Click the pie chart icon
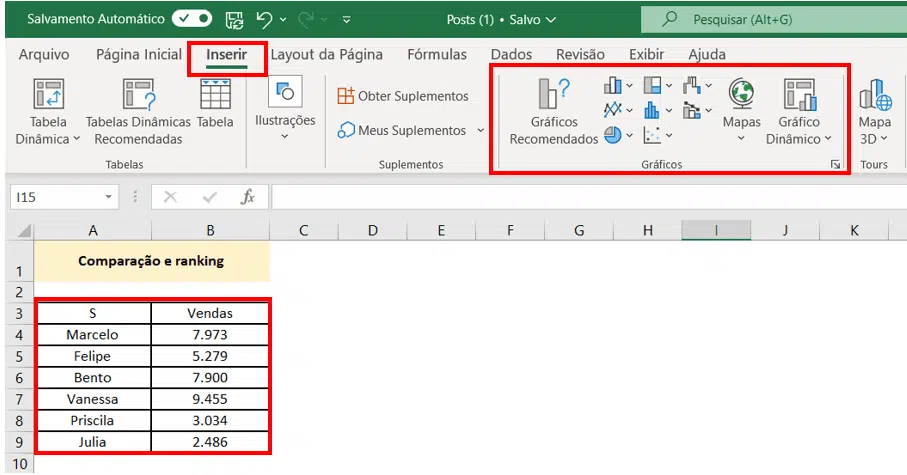This screenshot has width=907, height=475. click(613, 135)
